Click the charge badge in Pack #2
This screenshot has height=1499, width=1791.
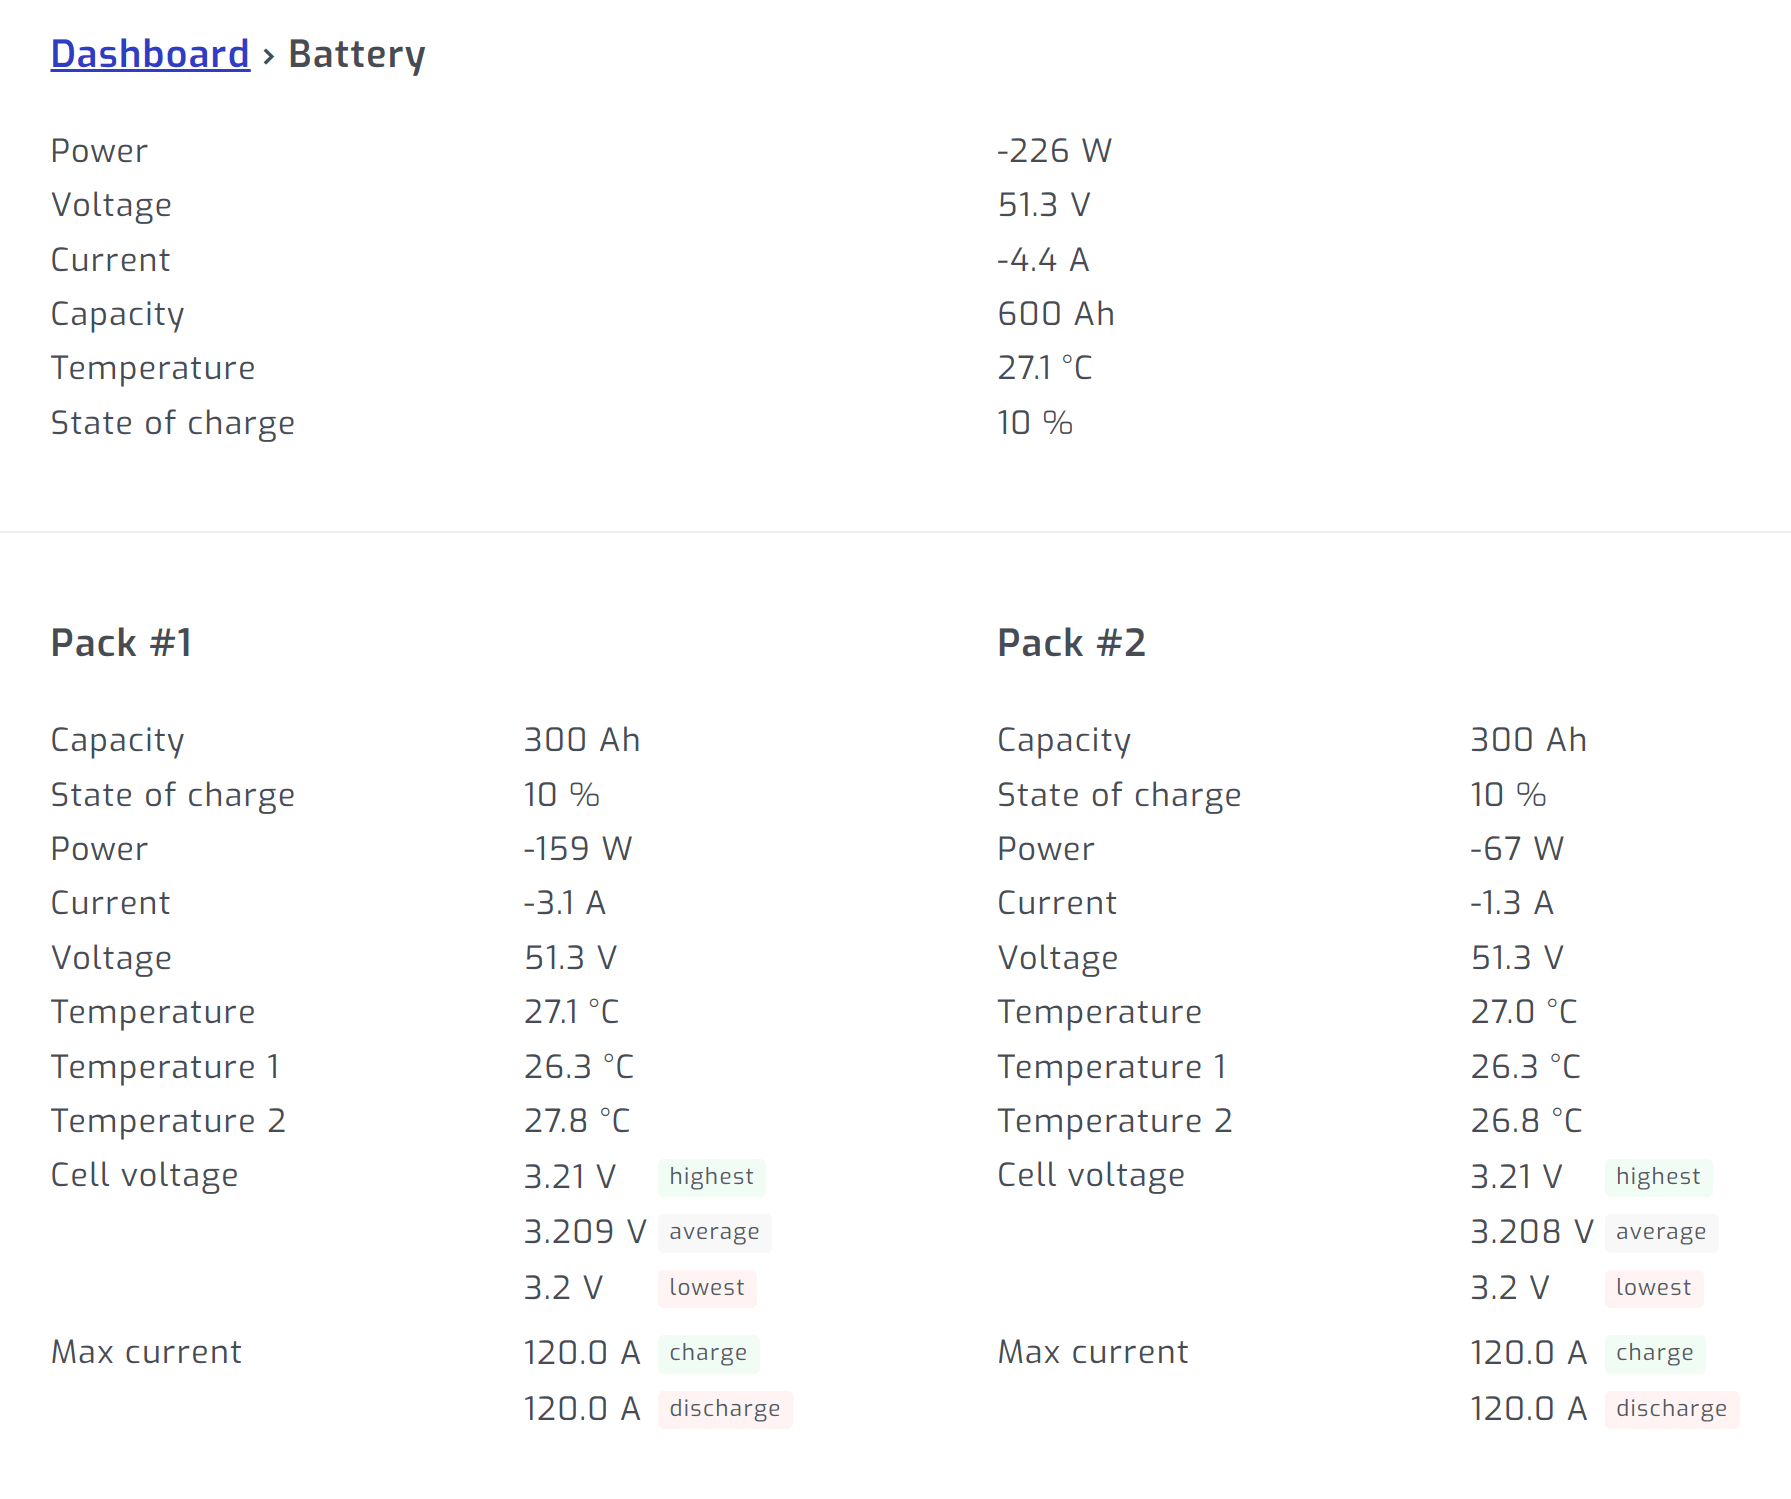click(1655, 1353)
